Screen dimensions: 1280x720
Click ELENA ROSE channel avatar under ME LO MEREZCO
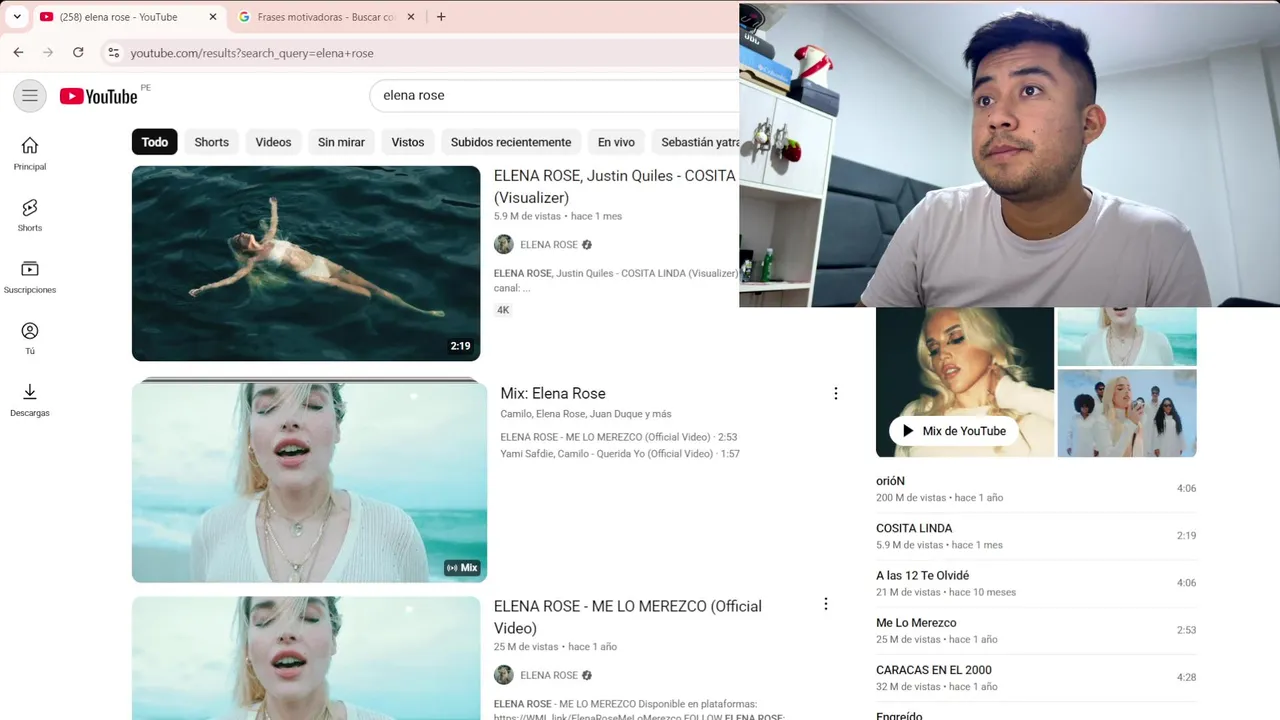[x=504, y=675]
